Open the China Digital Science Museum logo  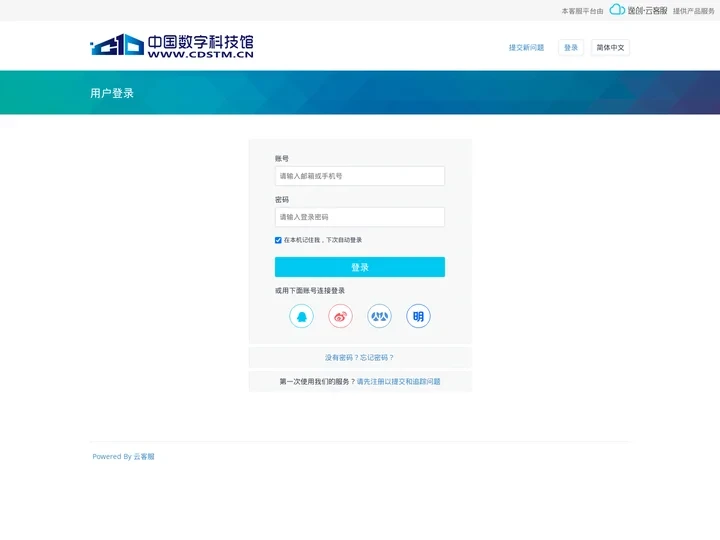click(x=172, y=45)
